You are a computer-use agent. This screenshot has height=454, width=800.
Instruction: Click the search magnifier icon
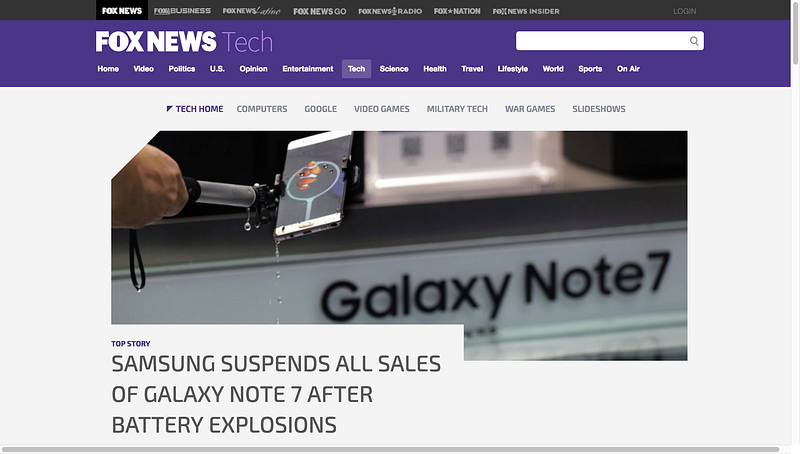coord(694,41)
